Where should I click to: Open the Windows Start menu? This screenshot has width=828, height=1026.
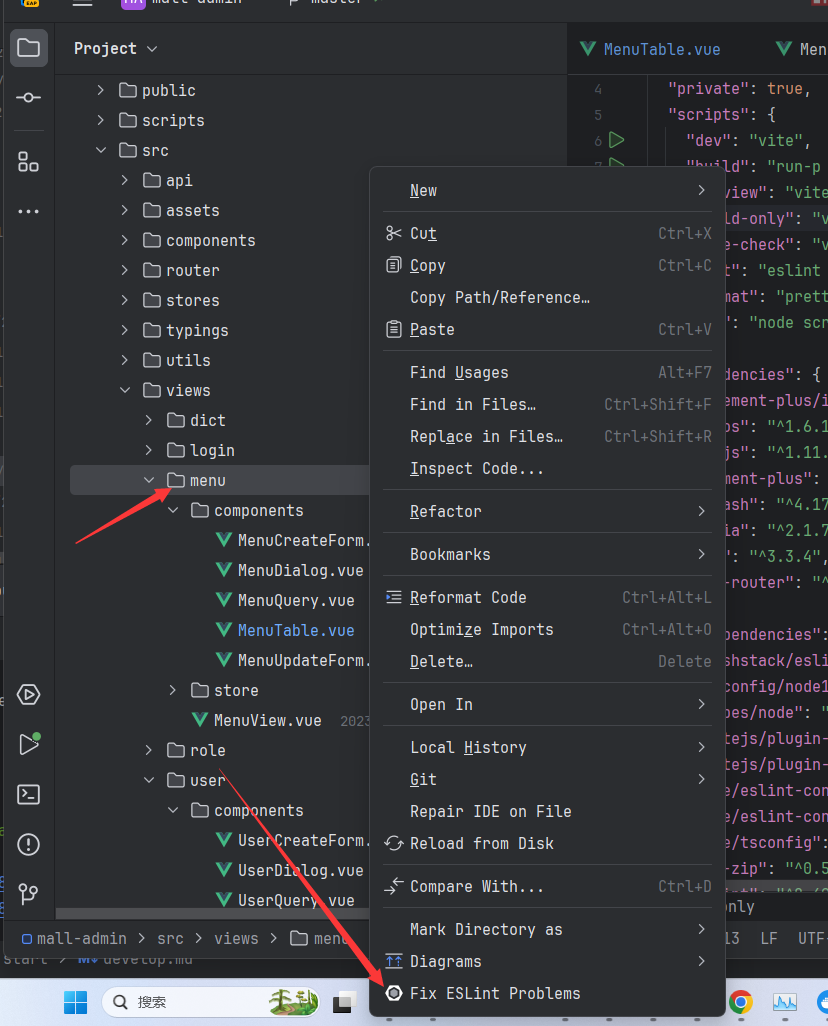[x=75, y=1001]
